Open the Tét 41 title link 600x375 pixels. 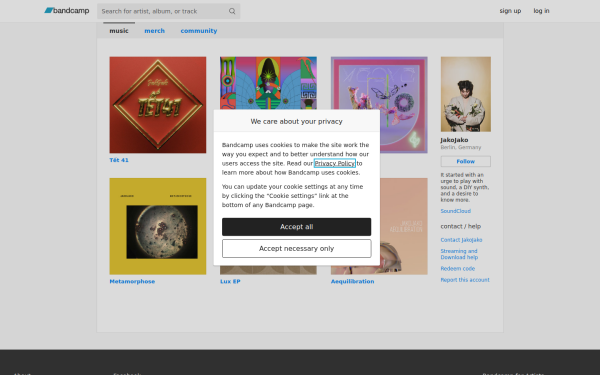tap(119, 160)
